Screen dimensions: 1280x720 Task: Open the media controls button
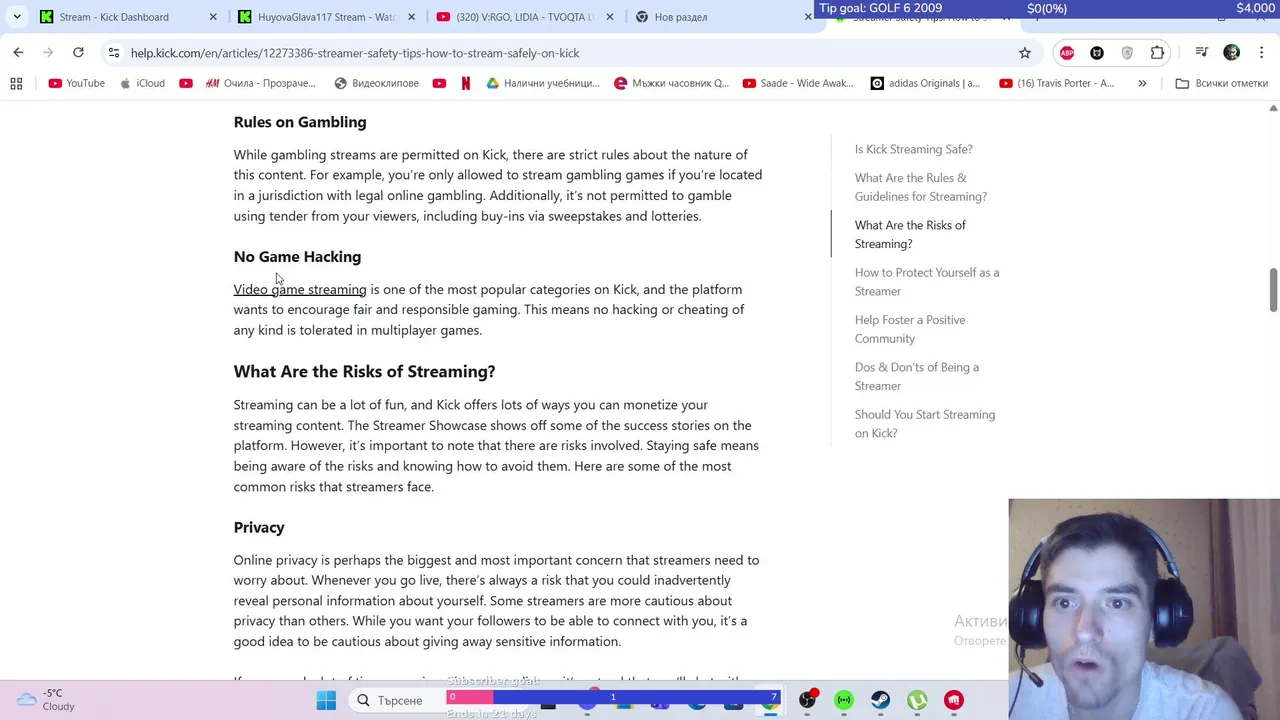[x=1202, y=53]
